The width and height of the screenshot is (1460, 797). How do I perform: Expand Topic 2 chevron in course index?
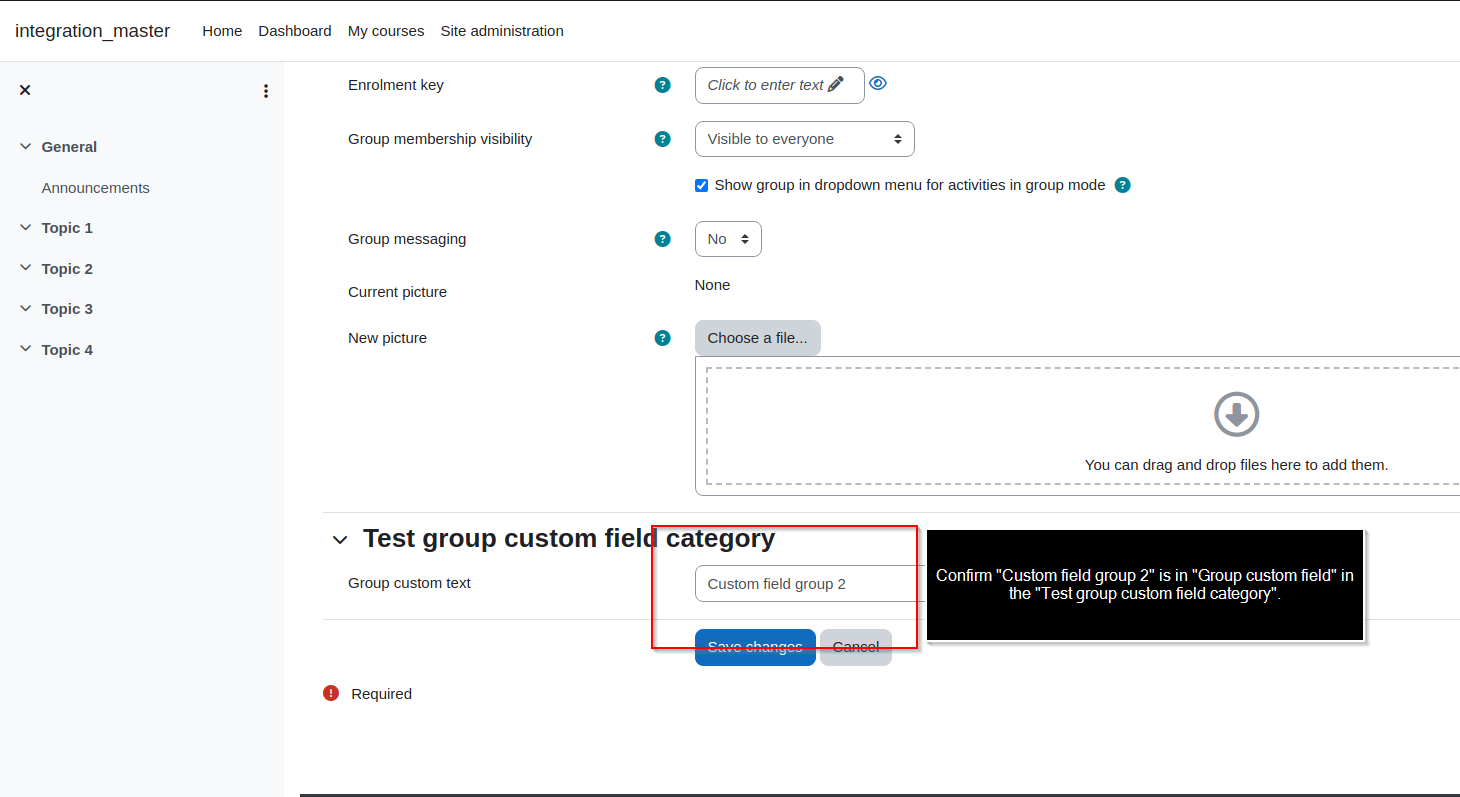point(25,268)
